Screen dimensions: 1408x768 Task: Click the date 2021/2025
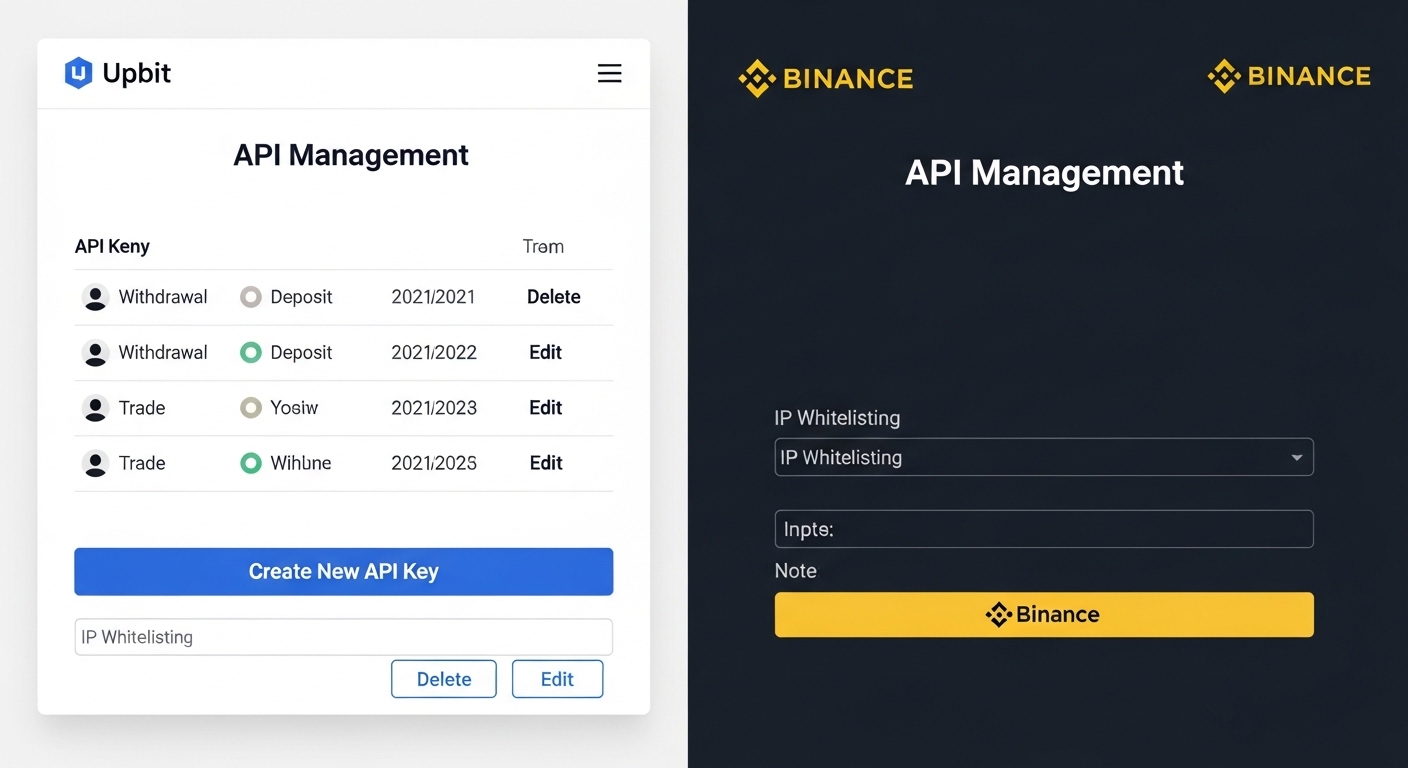coord(434,462)
